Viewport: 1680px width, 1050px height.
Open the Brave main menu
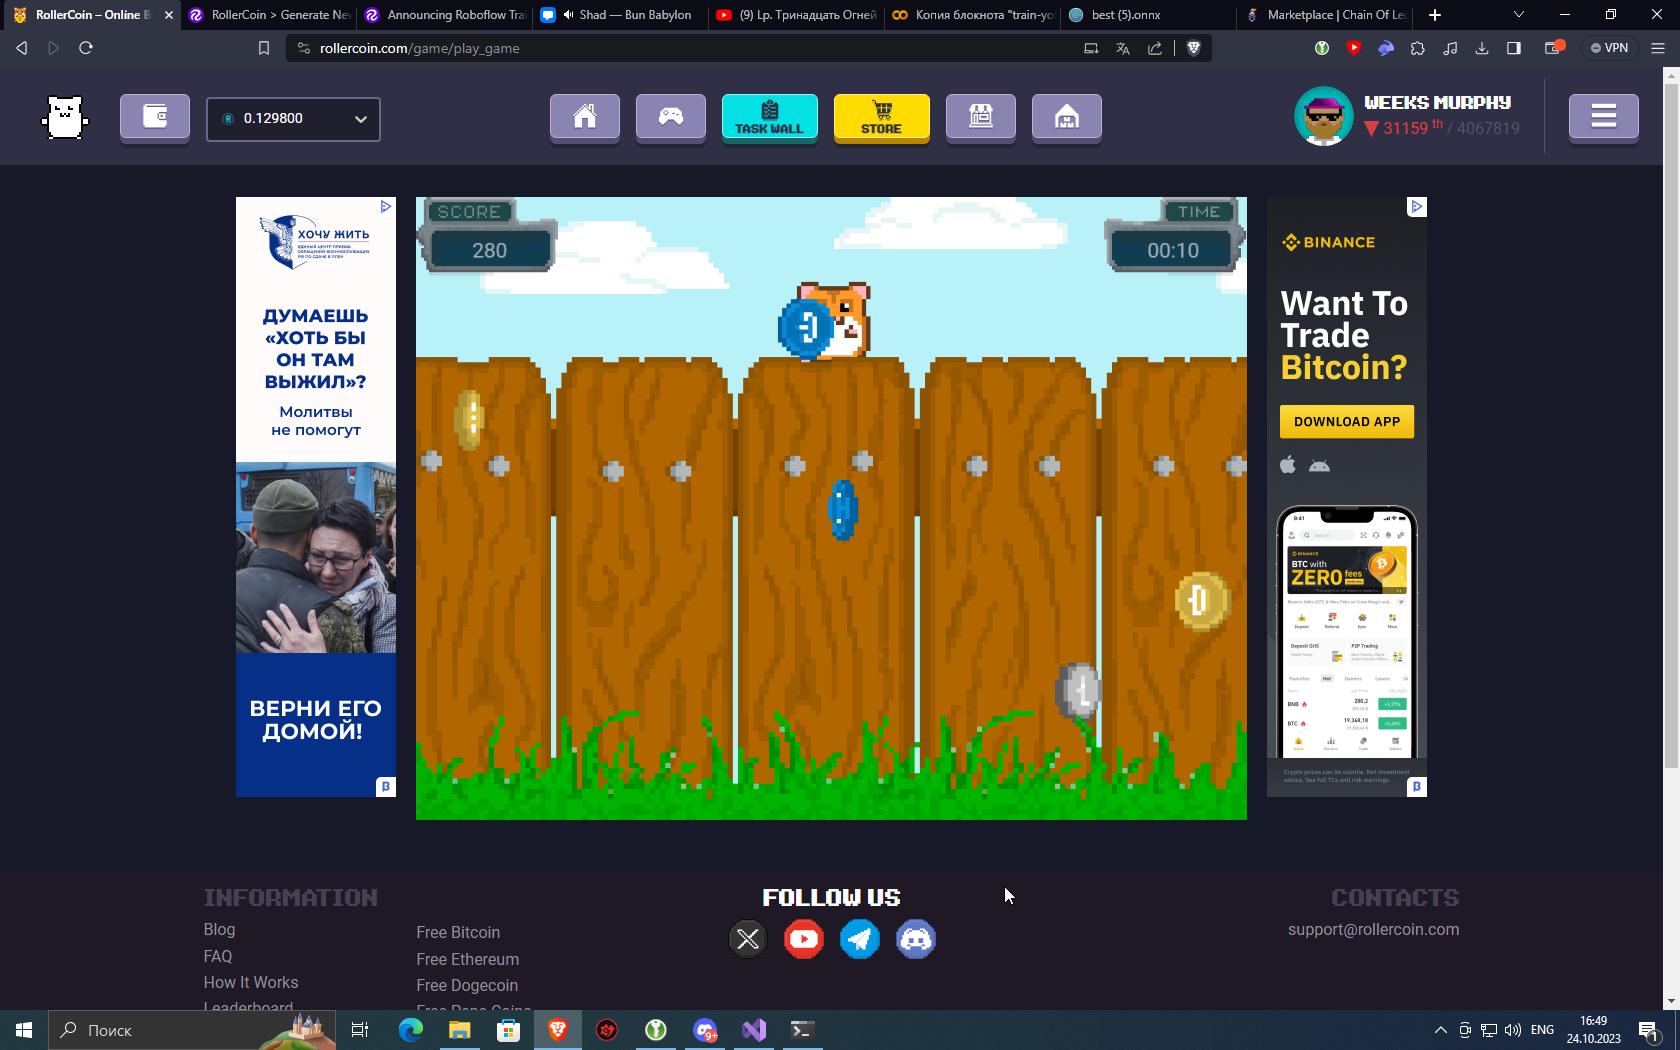point(1657,48)
